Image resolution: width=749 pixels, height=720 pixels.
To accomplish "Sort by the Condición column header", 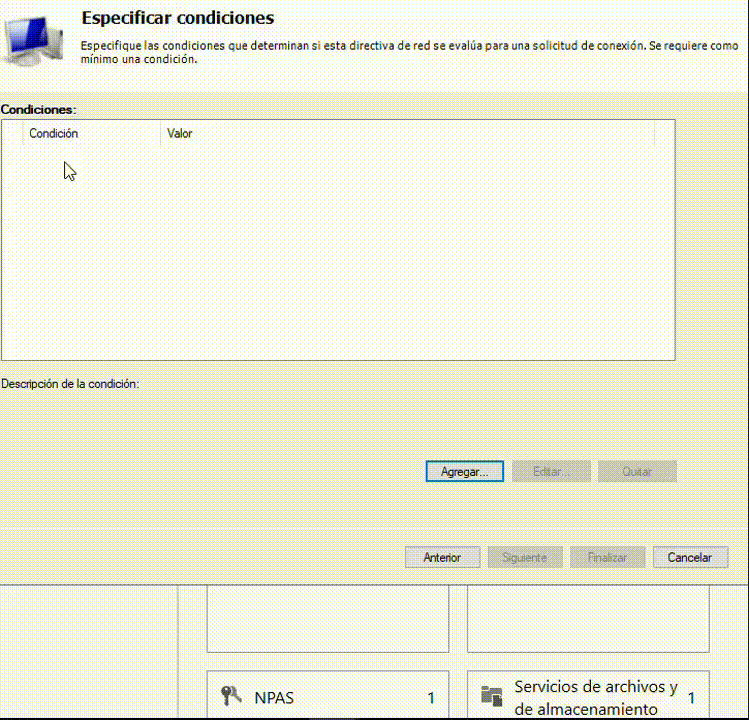I will [x=90, y=133].
